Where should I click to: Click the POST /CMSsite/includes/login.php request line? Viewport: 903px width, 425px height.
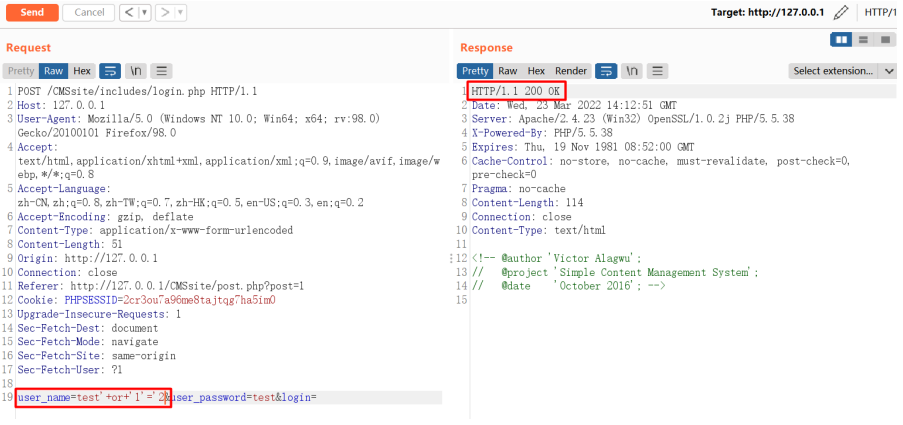click(x=137, y=91)
